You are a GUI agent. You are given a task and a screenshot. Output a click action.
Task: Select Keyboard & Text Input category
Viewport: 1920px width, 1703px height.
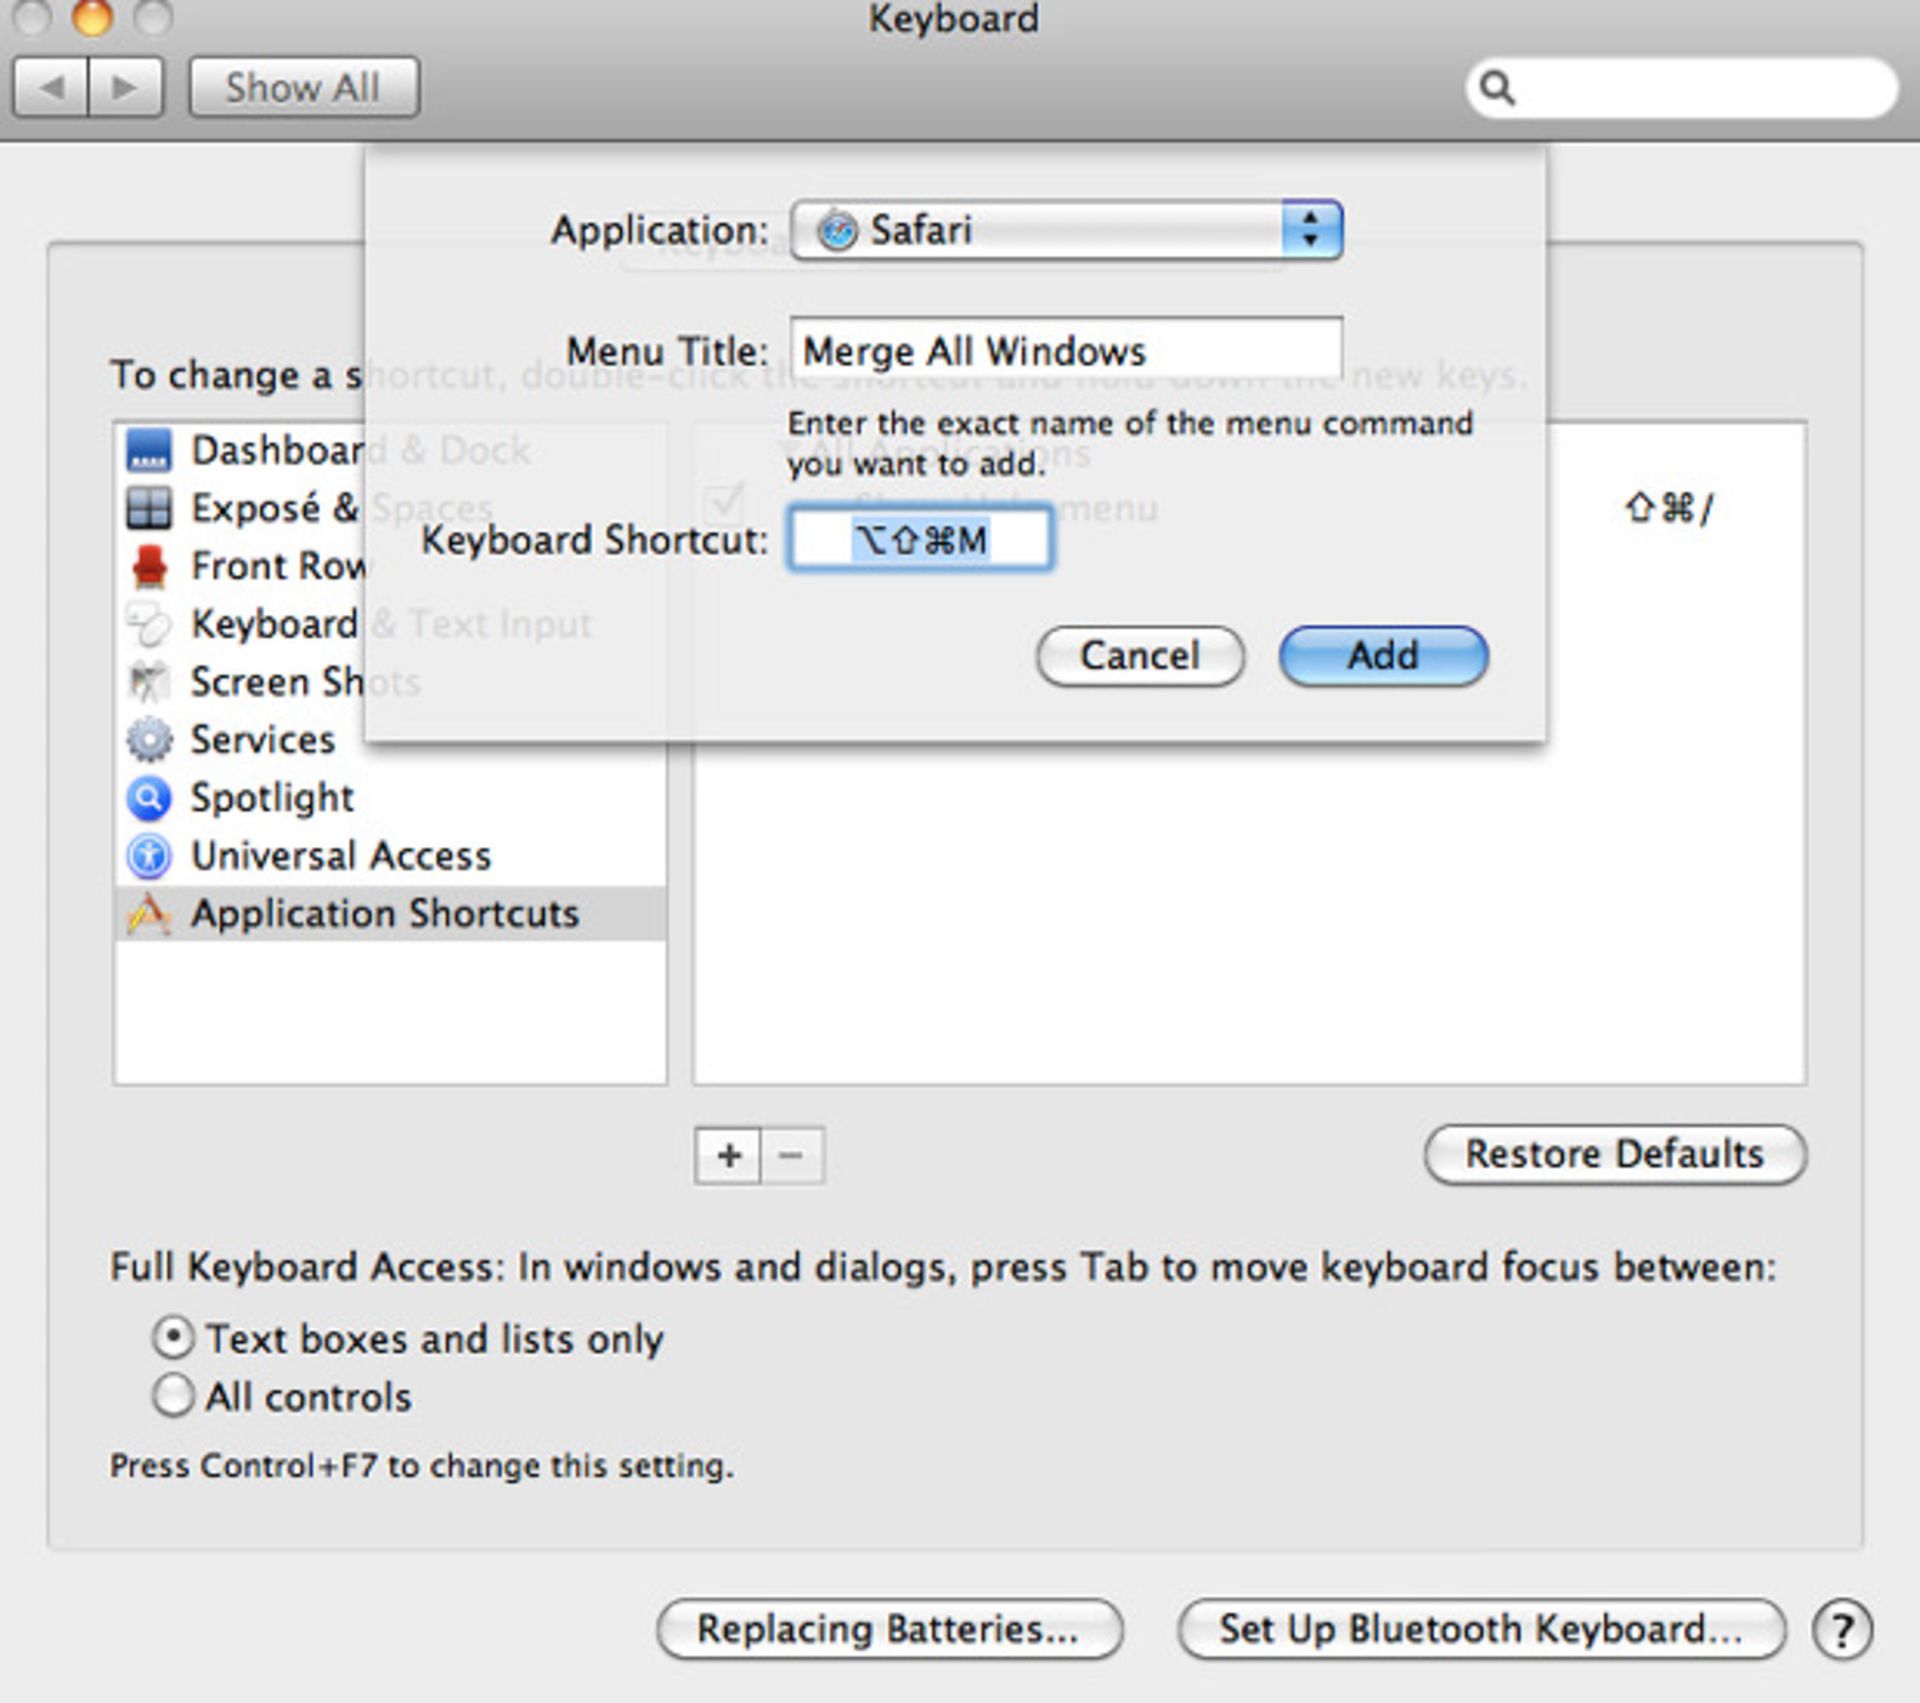[390, 624]
